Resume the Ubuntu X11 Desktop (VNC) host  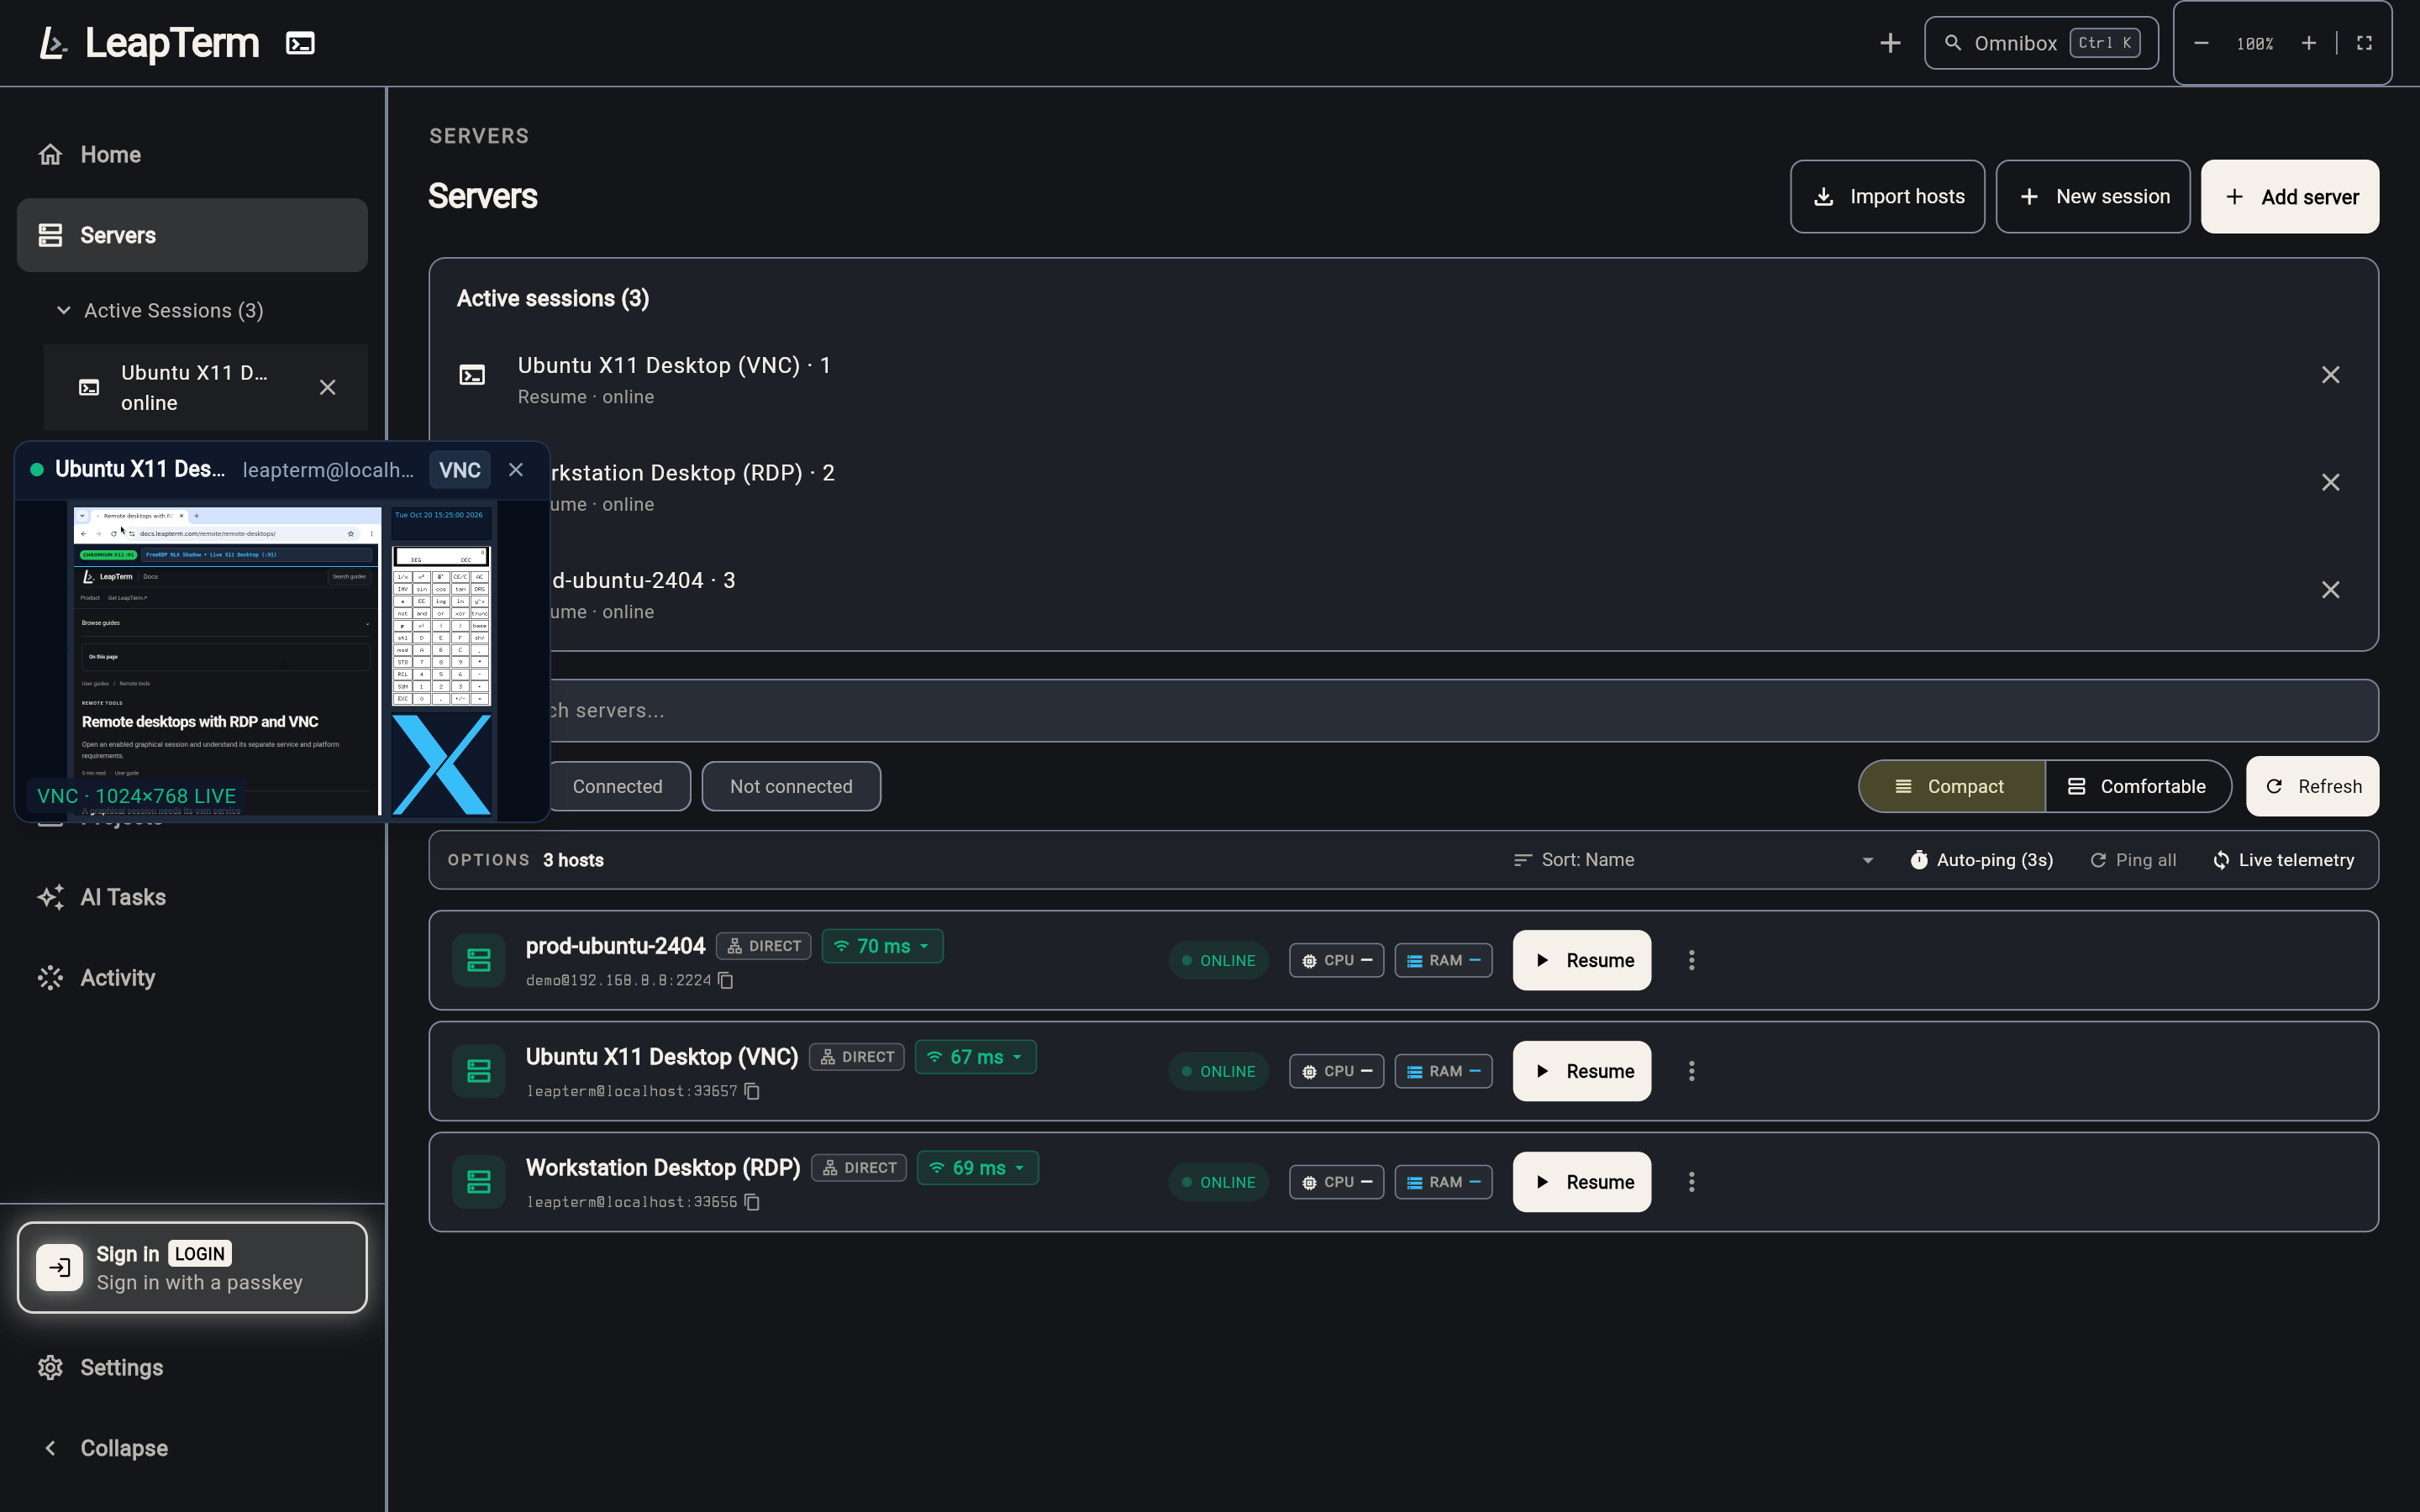[1581, 1071]
